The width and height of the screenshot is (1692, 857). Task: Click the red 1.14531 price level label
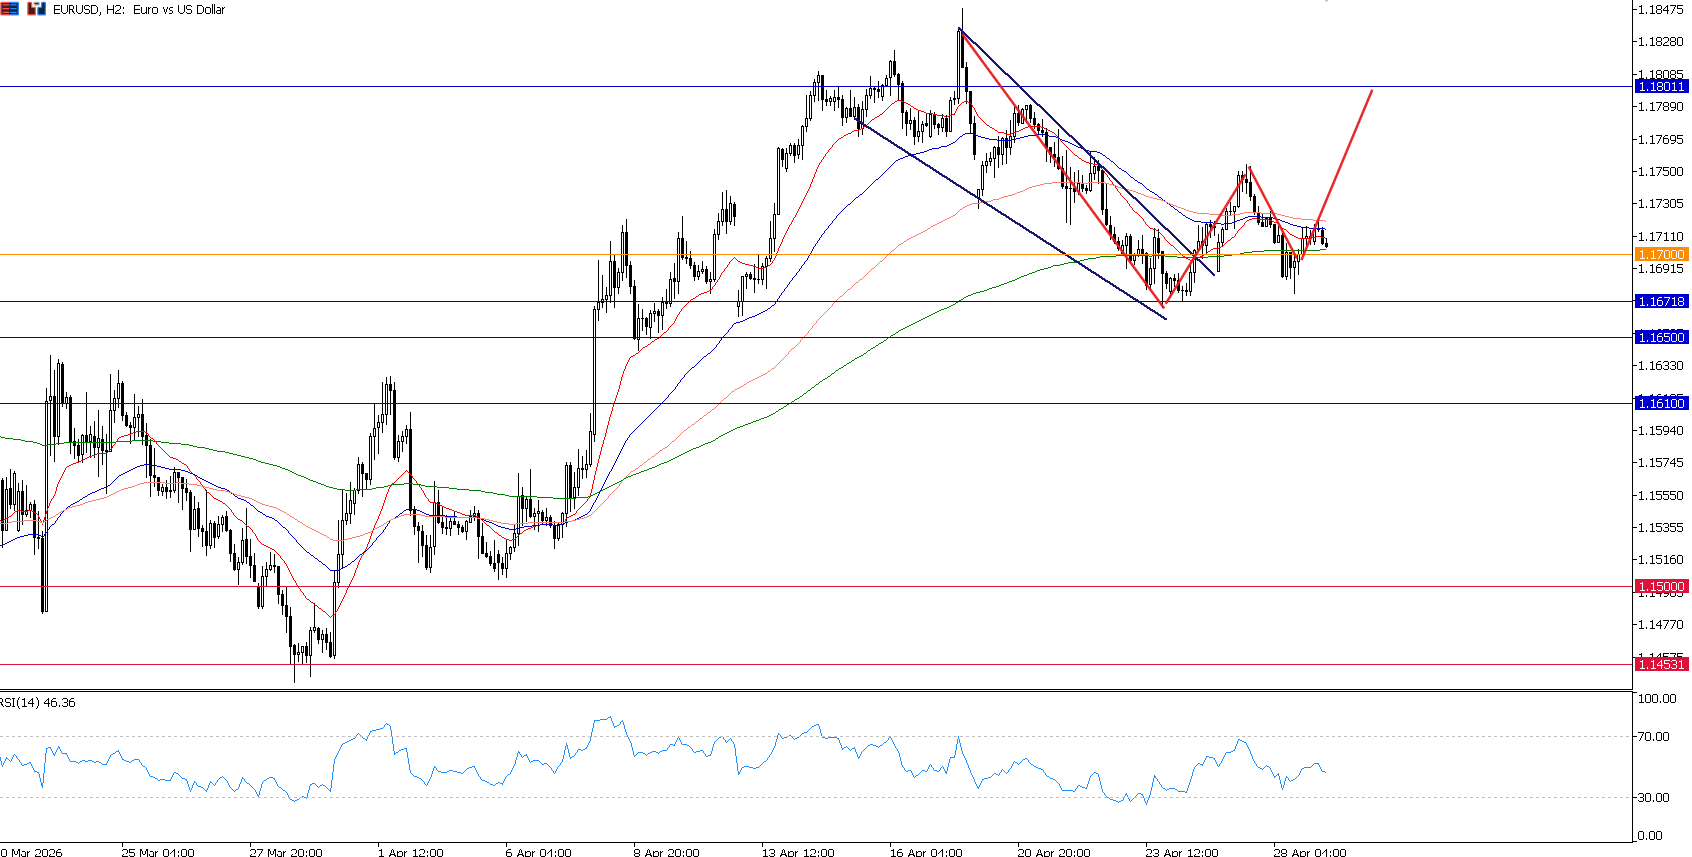pyautogui.click(x=1660, y=664)
